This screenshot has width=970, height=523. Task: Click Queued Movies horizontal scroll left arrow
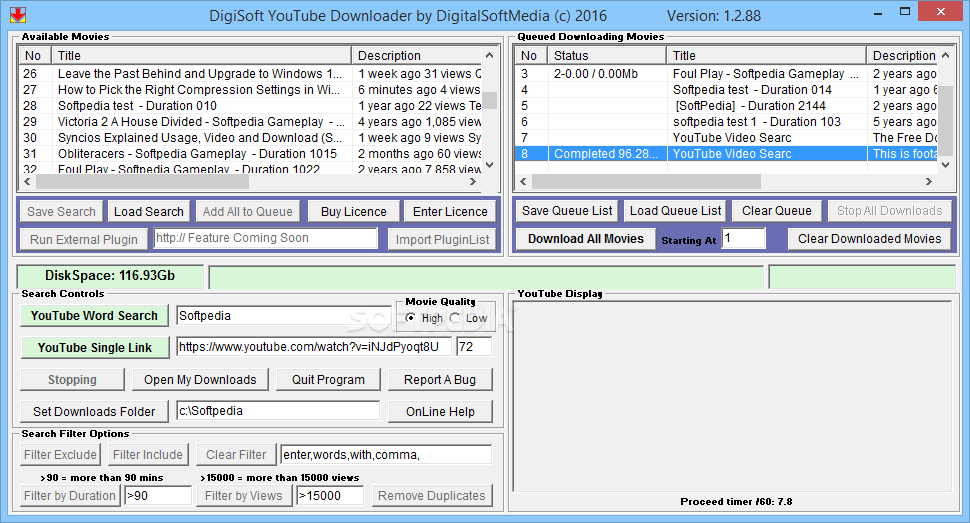523,181
